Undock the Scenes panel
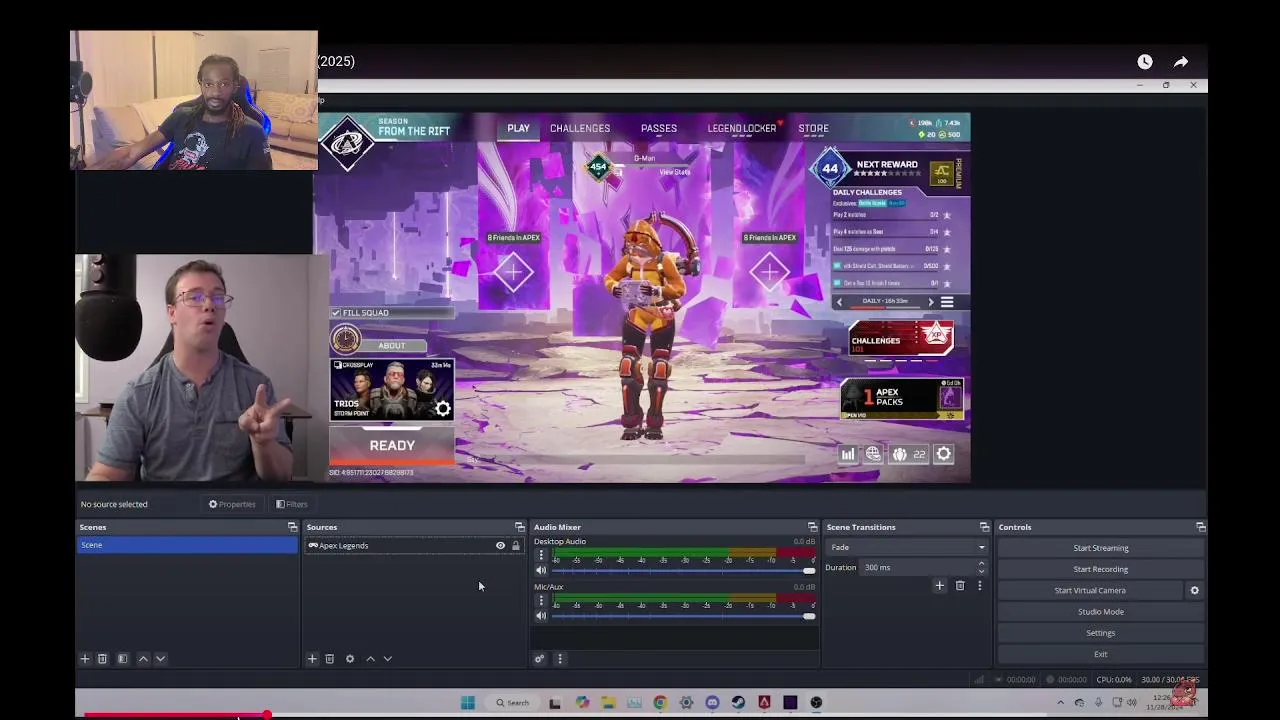The image size is (1280, 720). coord(292,527)
